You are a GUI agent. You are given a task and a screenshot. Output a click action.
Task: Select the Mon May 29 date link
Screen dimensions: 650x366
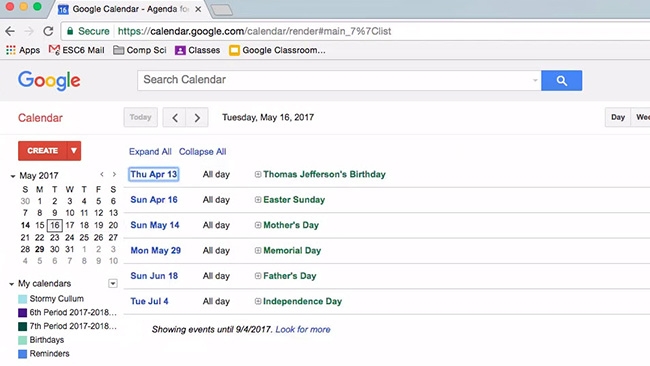click(155, 250)
